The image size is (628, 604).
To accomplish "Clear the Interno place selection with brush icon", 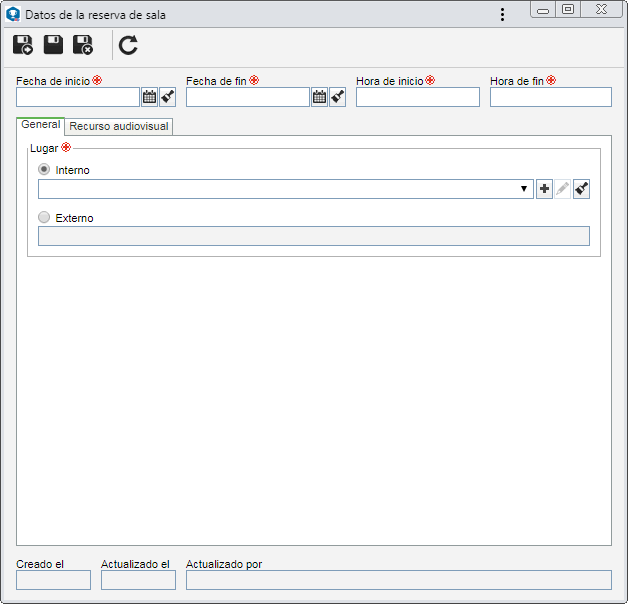I will click(581, 189).
